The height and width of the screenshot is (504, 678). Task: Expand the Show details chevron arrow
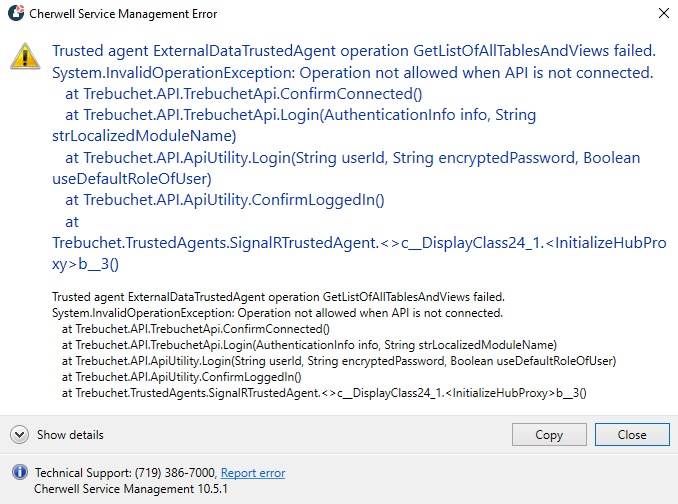(19, 435)
